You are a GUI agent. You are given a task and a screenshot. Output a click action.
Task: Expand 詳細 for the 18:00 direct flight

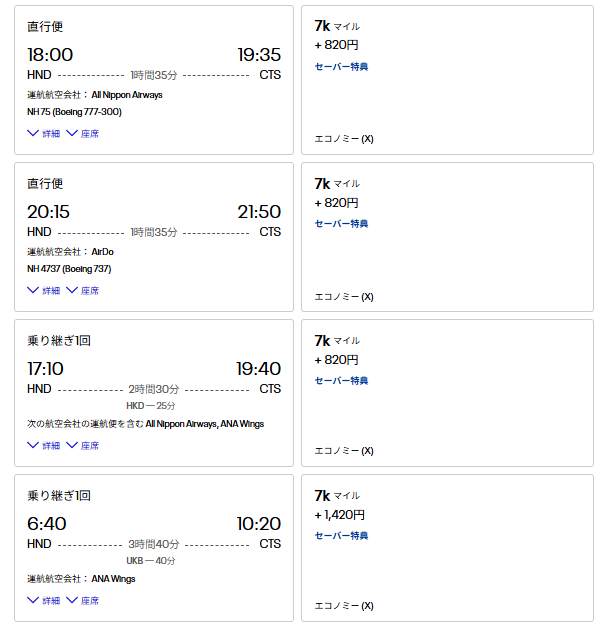(x=44, y=133)
